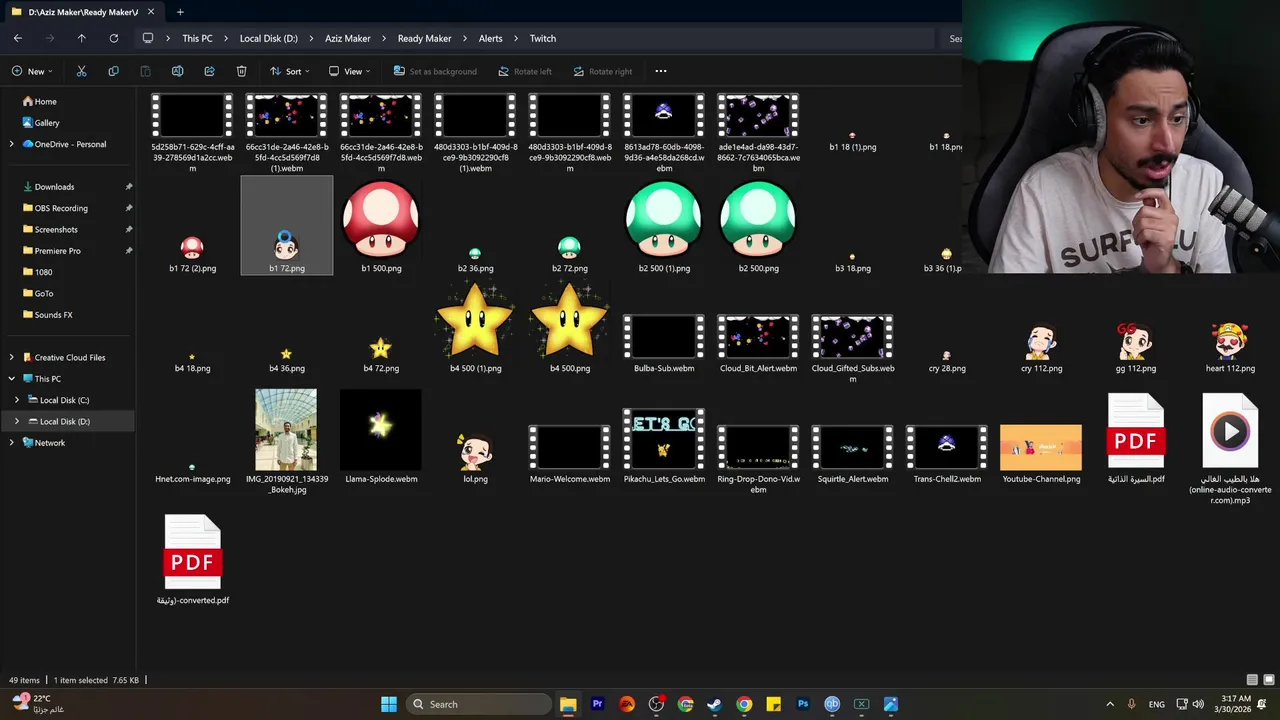Copy the selected file
1280x720 pixels.
113,71
